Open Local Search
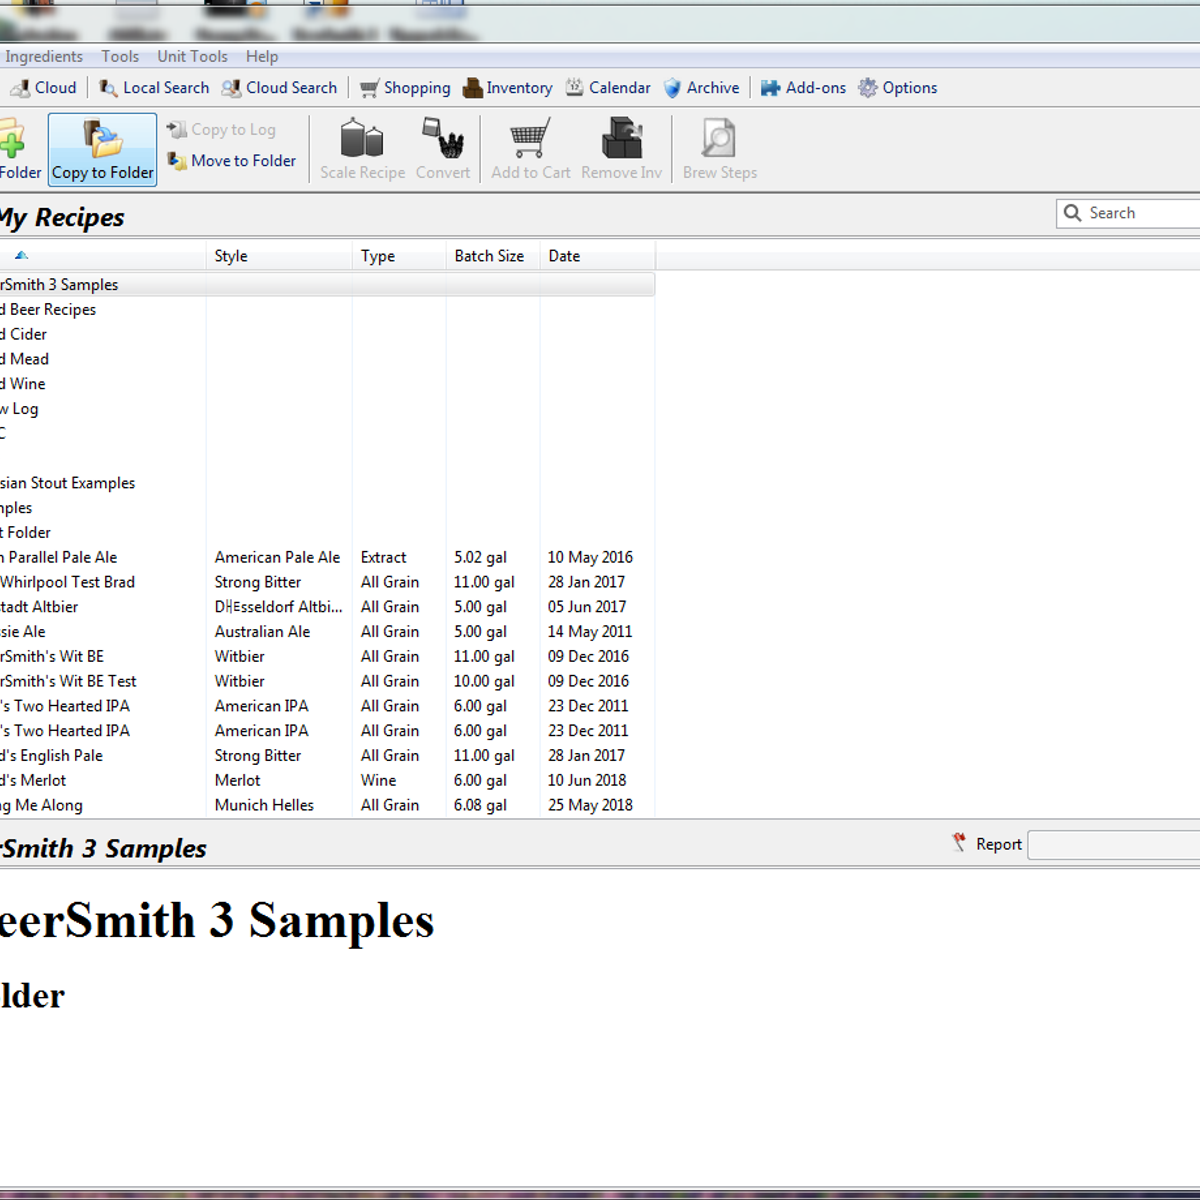 154,88
